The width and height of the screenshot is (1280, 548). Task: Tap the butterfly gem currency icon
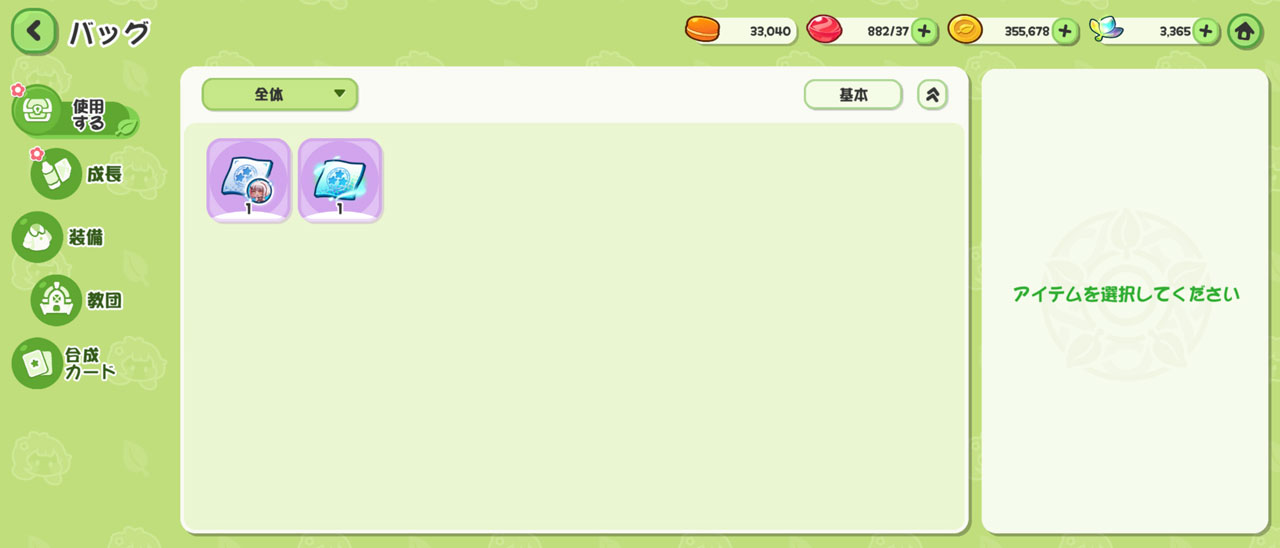(1107, 30)
